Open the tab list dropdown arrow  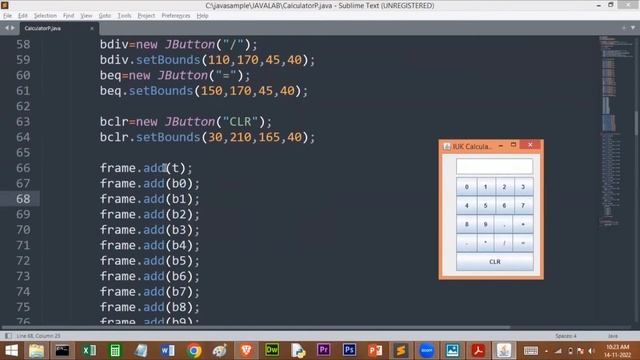[x=633, y=28]
